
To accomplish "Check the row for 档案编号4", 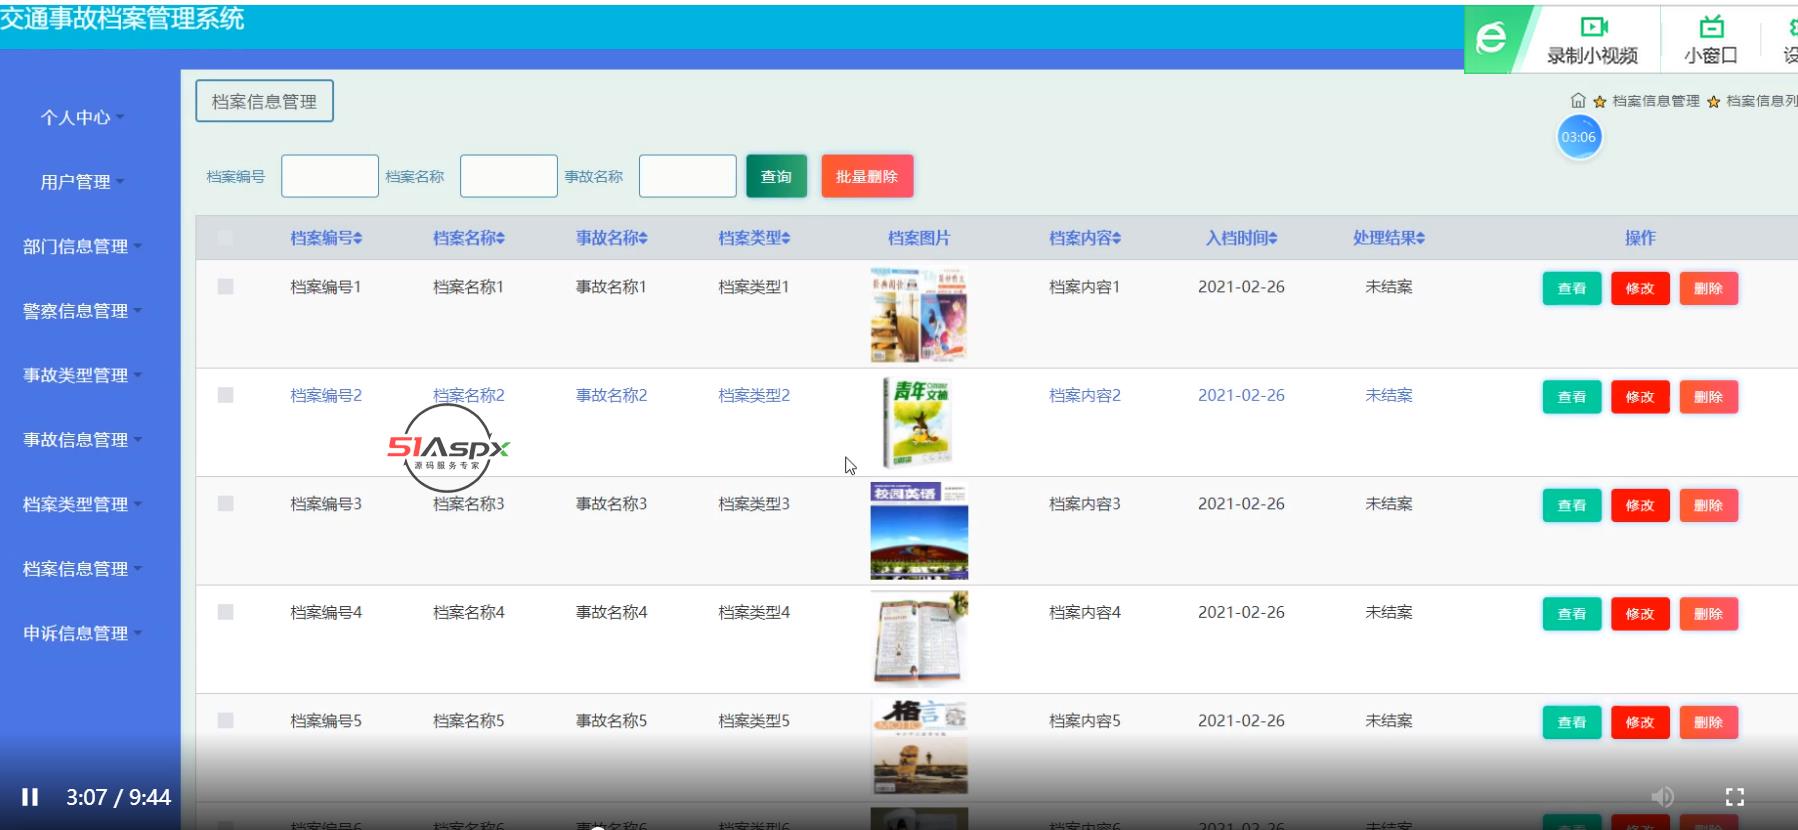I will click(x=225, y=612).
